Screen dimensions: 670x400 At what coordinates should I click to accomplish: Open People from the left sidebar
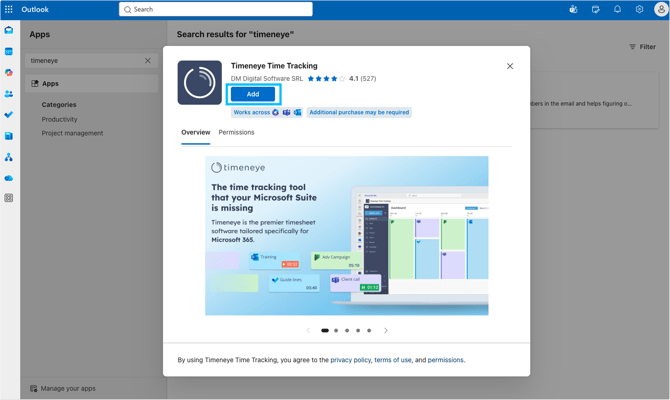point(9,94)
